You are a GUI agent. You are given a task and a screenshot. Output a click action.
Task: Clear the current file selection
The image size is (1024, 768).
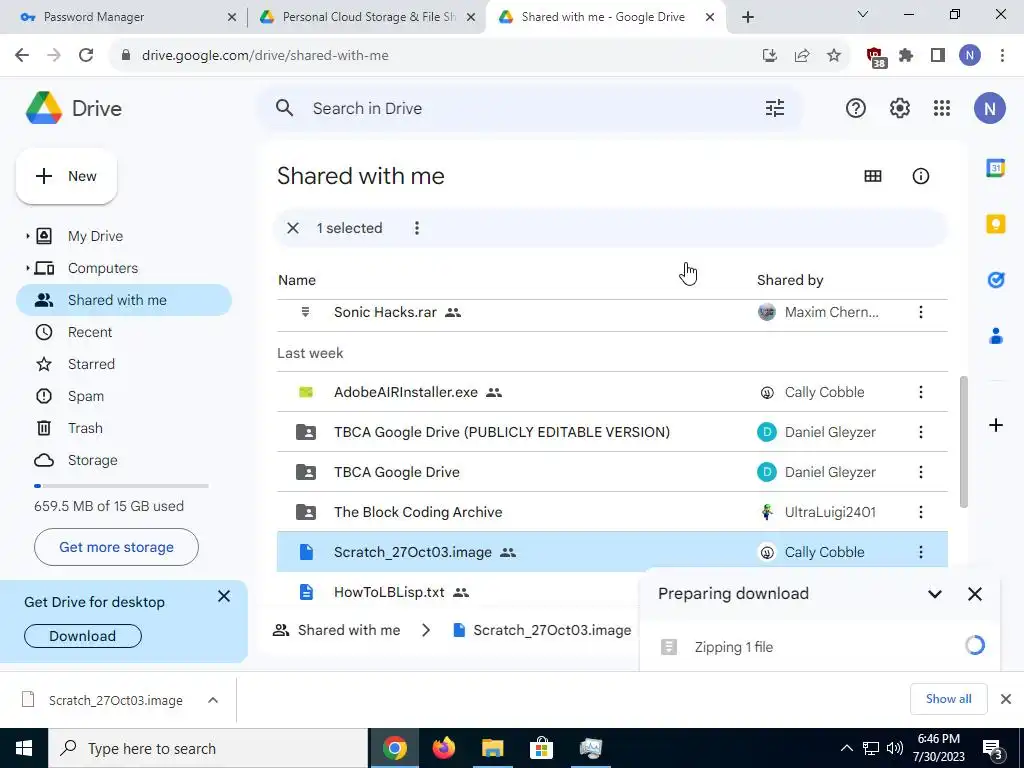[293, 228]
